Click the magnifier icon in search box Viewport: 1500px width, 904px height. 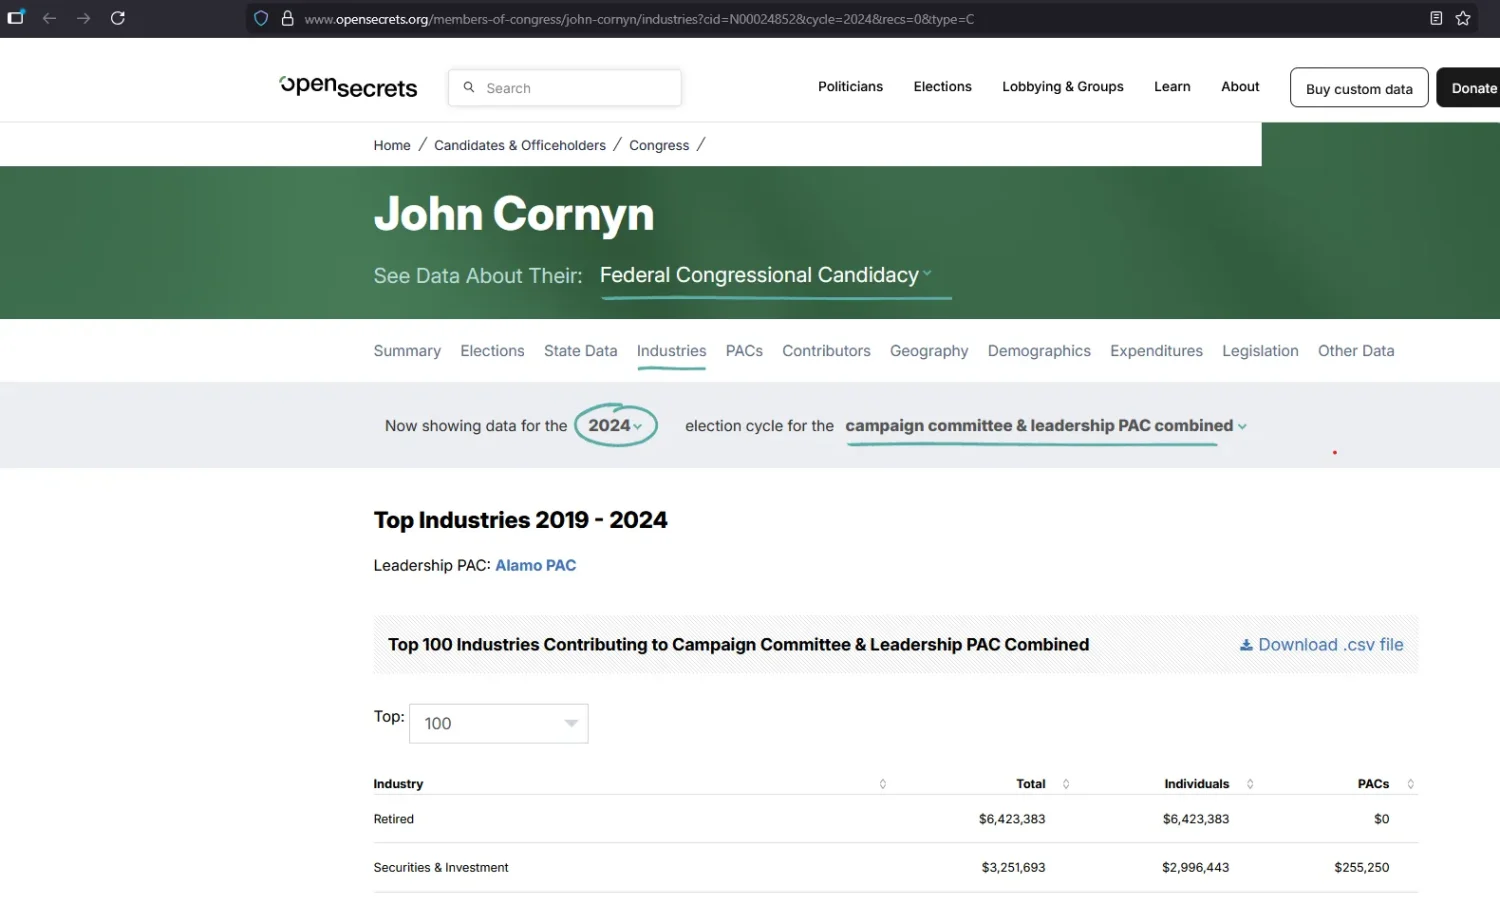(x=469, y=88)
